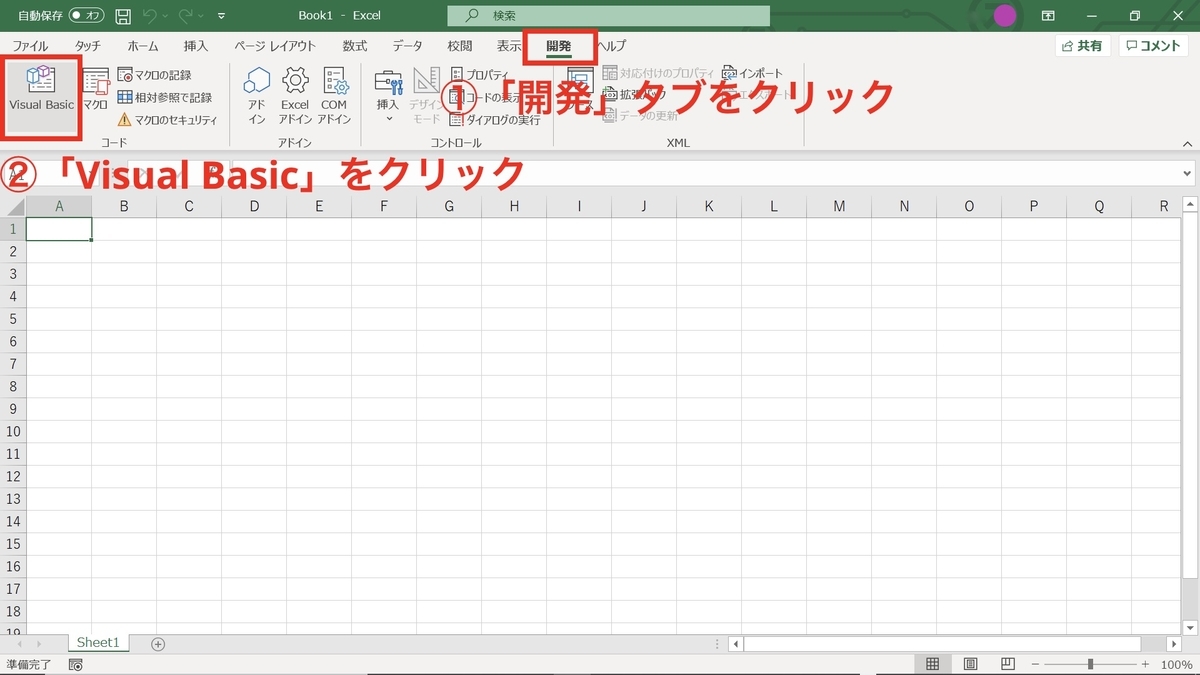Viewport: 1200px width, 675px height.
Task: Expand the formula bar chevron
Action: (1187, 174)
